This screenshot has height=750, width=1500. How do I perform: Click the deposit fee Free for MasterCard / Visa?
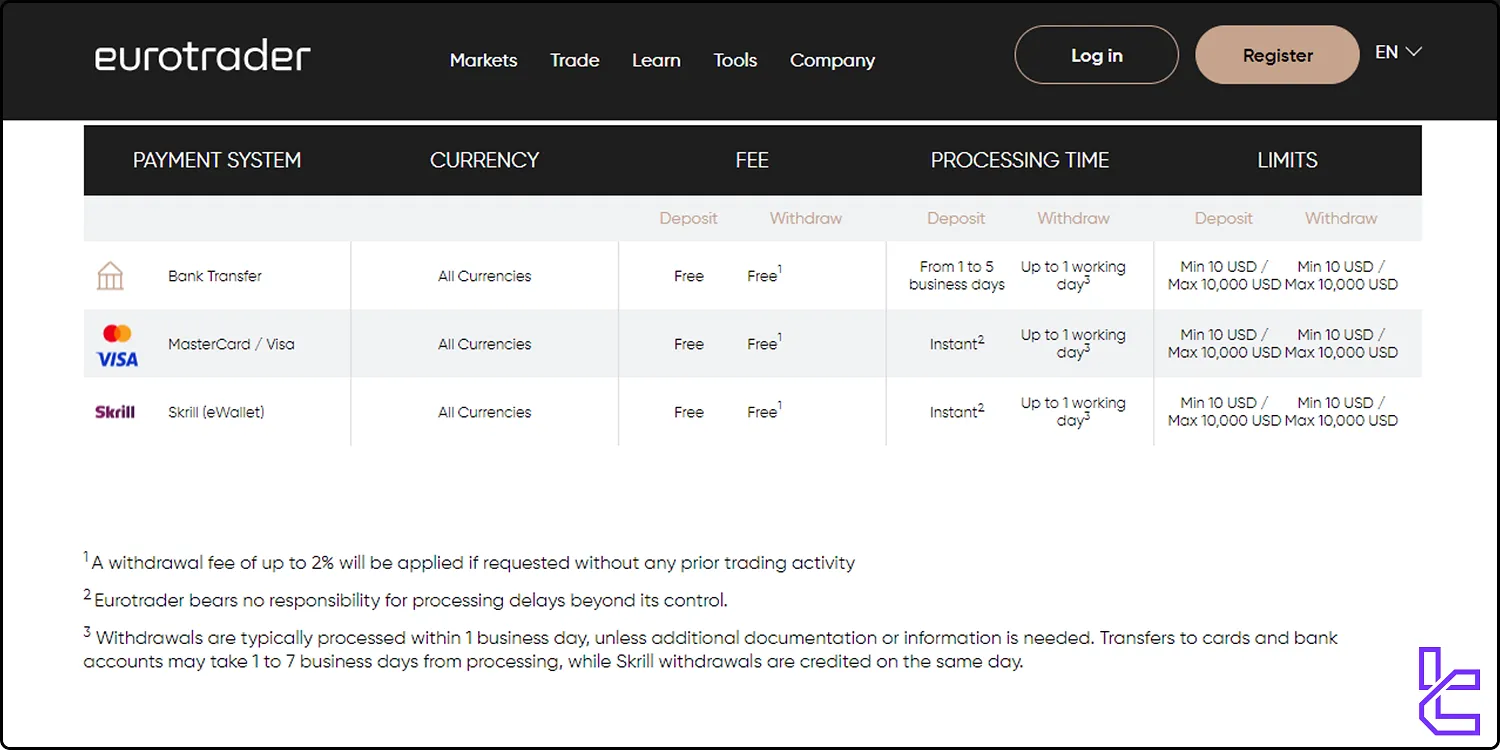coord(689,344)
